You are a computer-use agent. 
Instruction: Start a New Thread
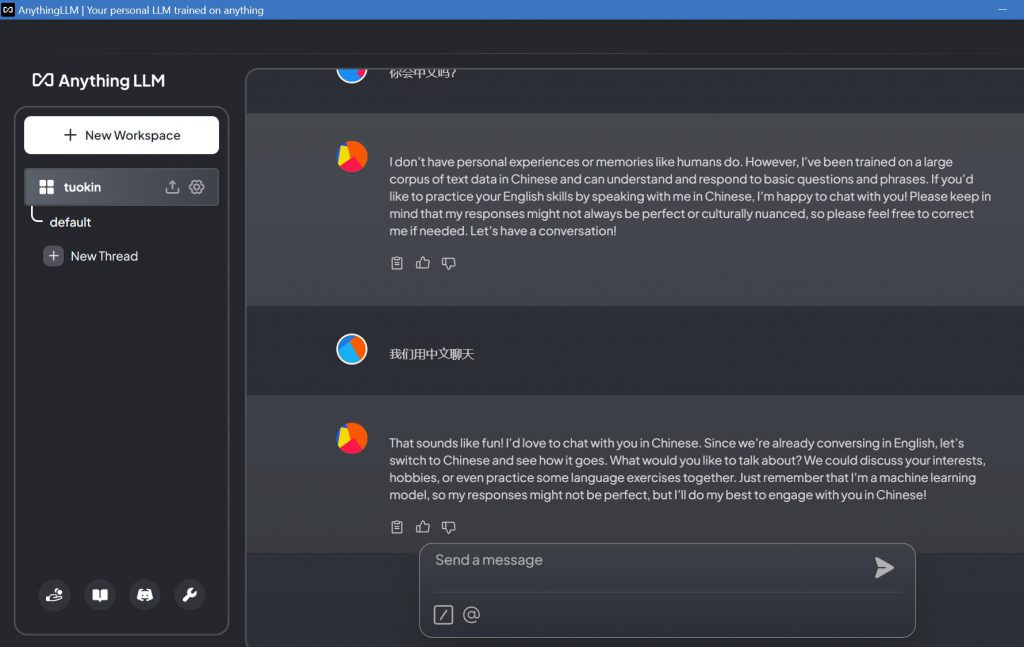tap(103, 256)
